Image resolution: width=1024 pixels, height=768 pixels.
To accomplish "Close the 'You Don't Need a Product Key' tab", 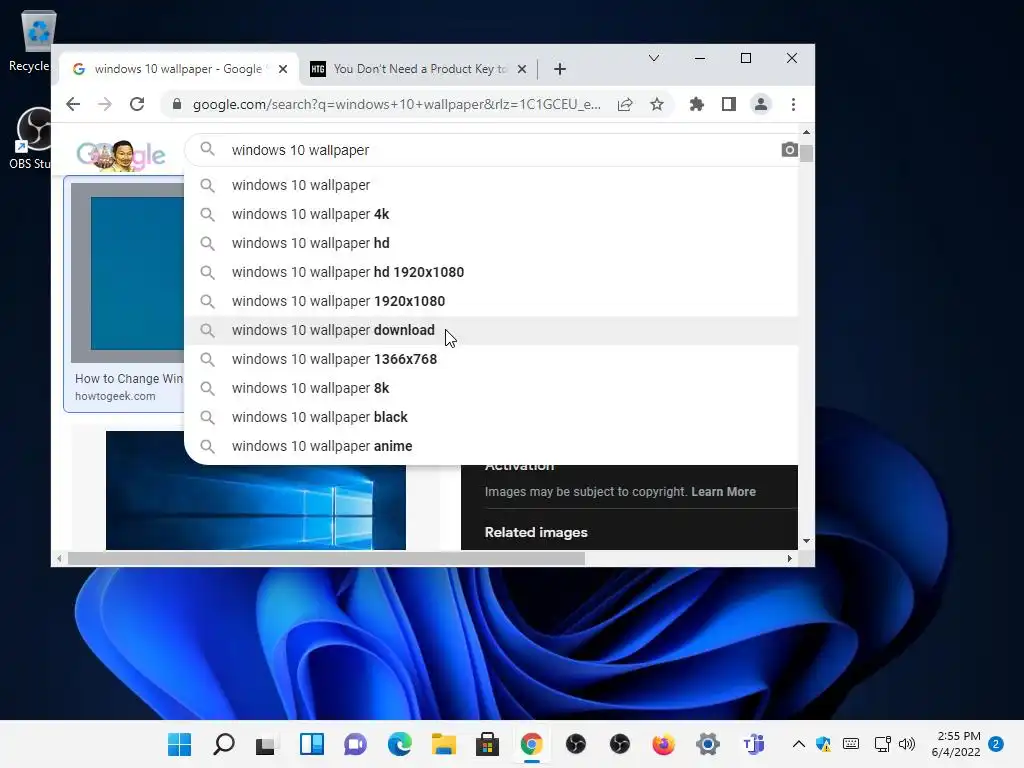I will coord(522,69).
